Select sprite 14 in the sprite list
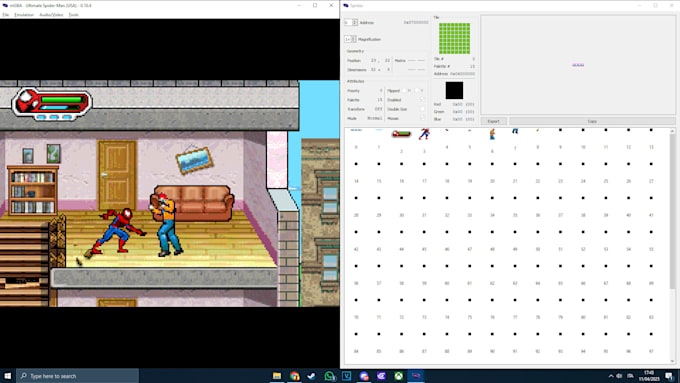The width and height of the screenshot is (680, 383). (x=356, y=173)
